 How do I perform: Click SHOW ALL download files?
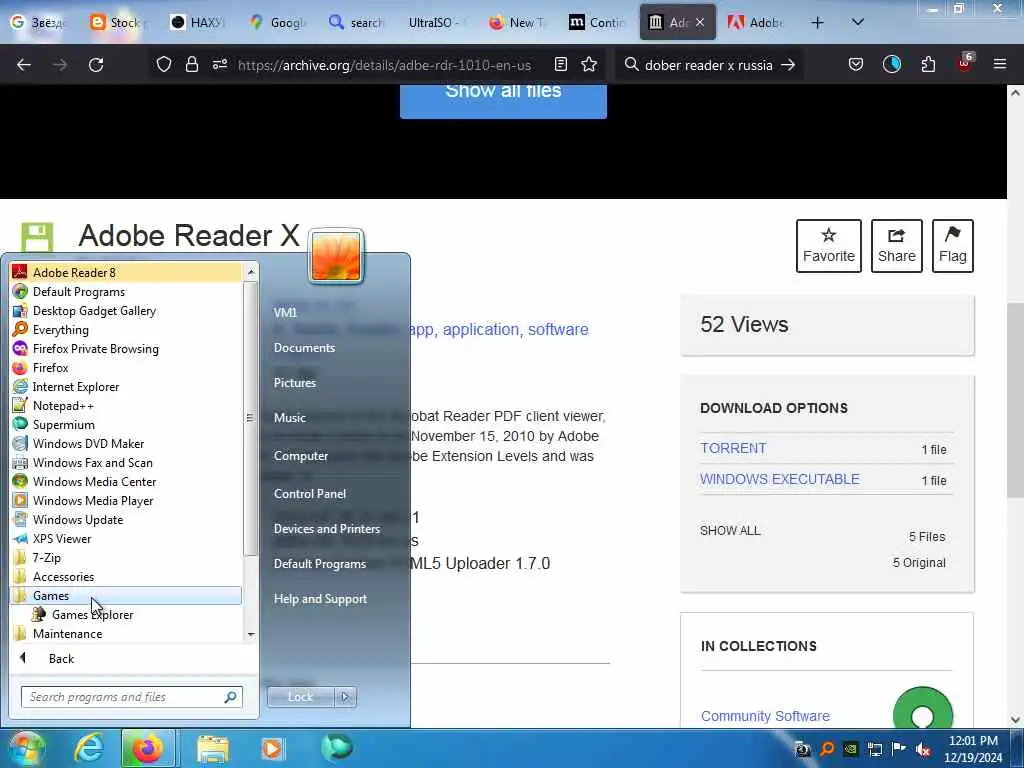click(x=730, y=530)
